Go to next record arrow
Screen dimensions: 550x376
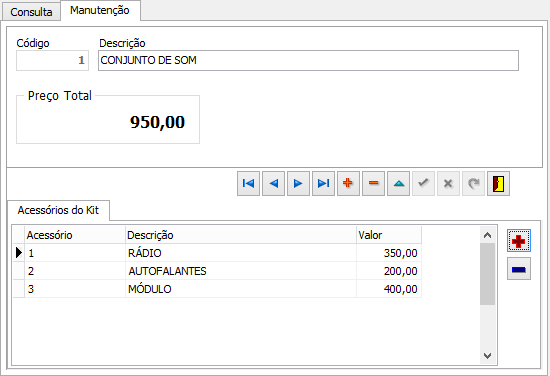298,183
